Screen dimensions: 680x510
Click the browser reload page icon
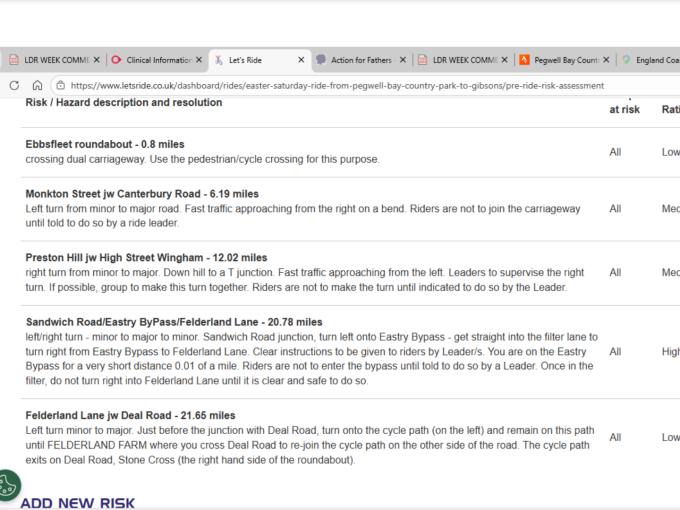coord(14,85)
